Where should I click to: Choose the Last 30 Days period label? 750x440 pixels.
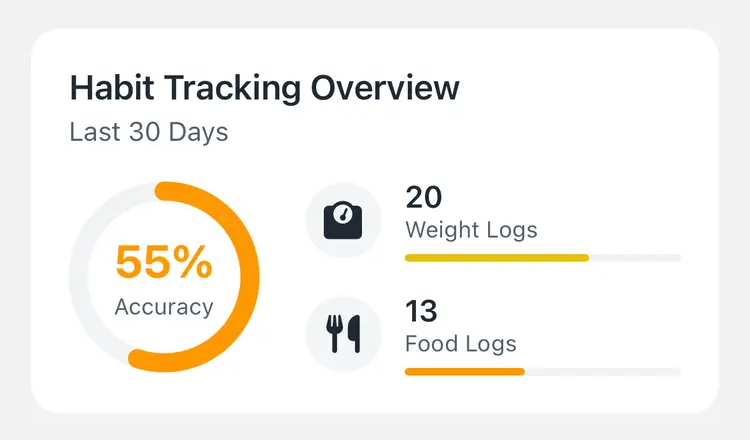[149, 132]
